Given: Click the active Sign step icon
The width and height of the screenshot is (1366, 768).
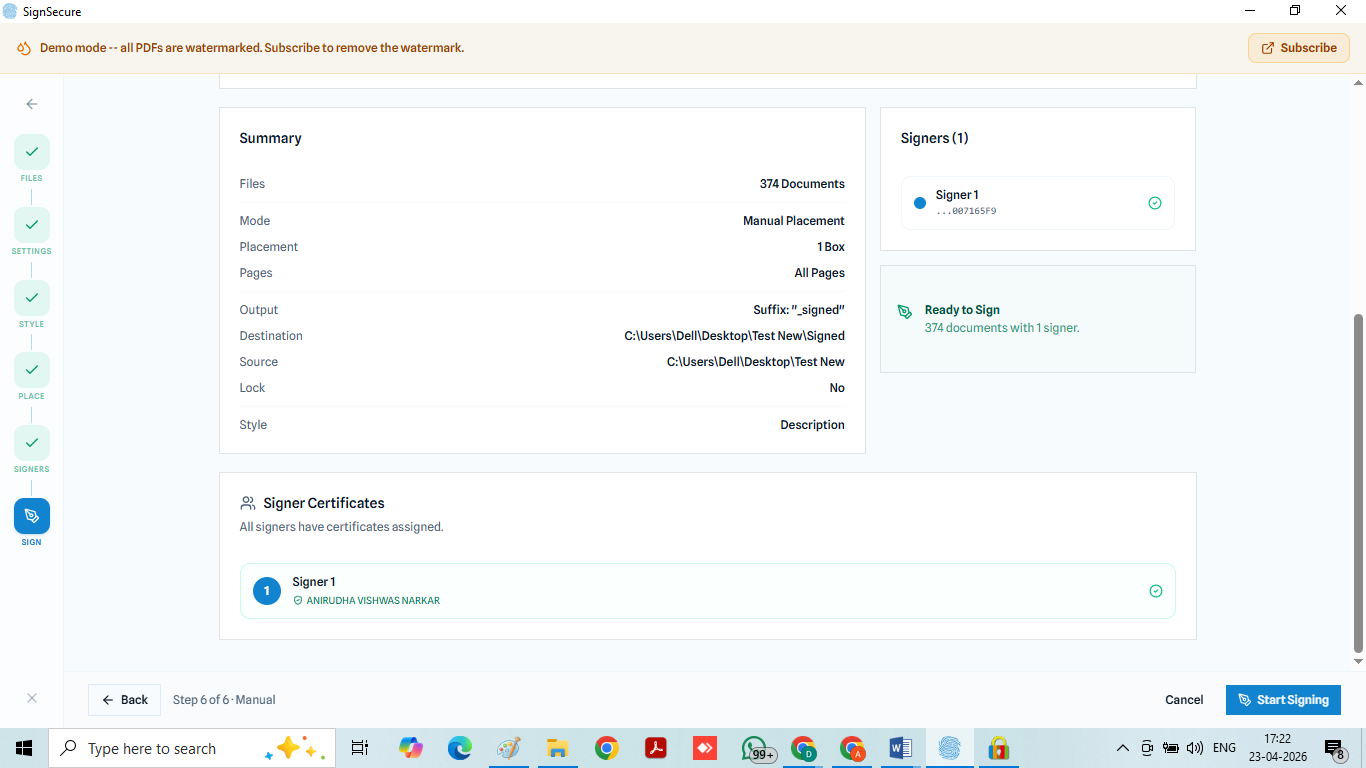Looking at the screenshot, I should point(32,516).
